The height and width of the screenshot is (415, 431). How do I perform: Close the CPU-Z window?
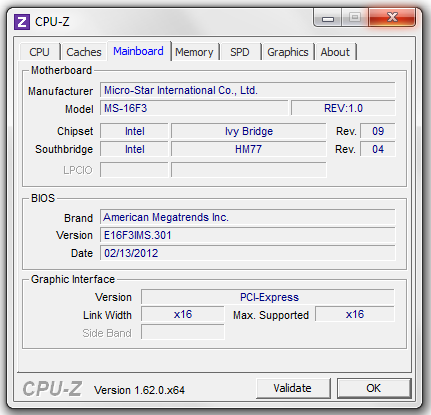(x=392, y=17)
